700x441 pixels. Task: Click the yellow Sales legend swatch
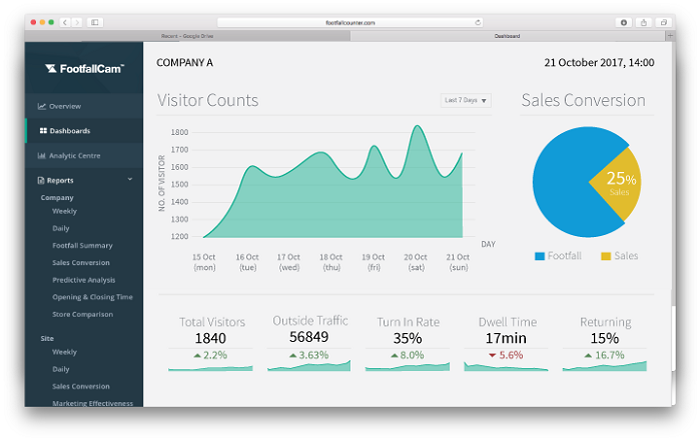[605, 257]
